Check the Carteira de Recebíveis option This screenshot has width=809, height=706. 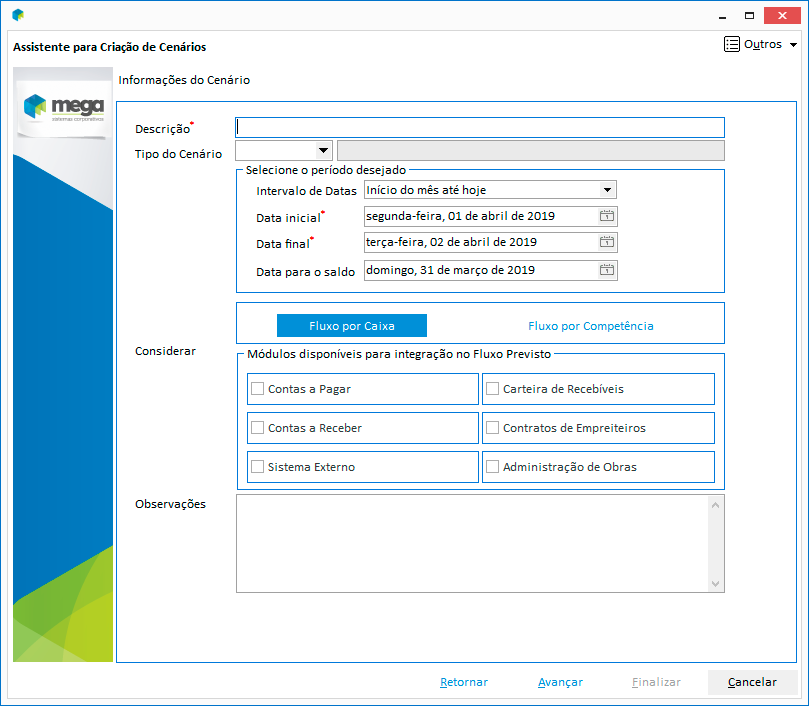point(492,389)
